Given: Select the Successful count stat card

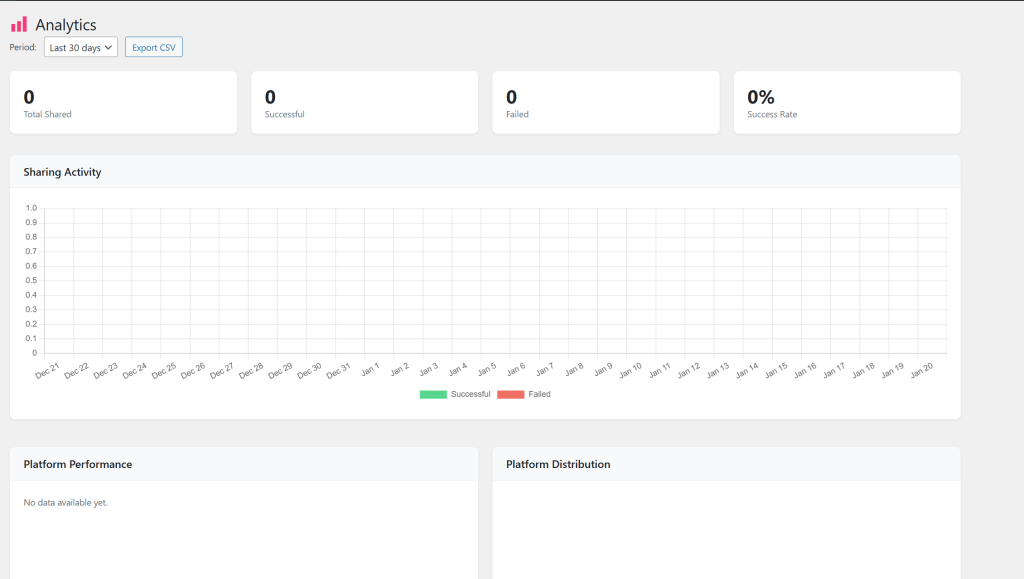Looking at the screenshot, I should (x=364, y=102).
